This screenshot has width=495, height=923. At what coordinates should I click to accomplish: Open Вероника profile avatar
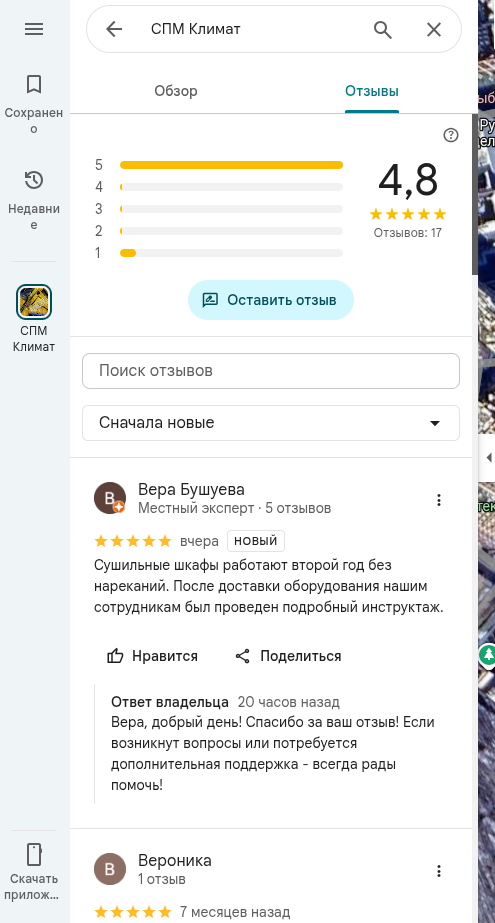click(109, 869)
